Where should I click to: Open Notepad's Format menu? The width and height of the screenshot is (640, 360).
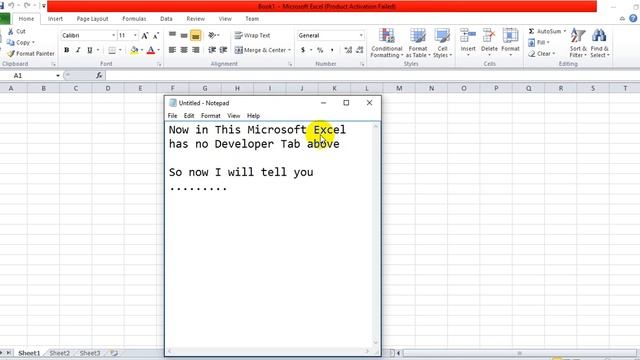click(x=211, y=116)
